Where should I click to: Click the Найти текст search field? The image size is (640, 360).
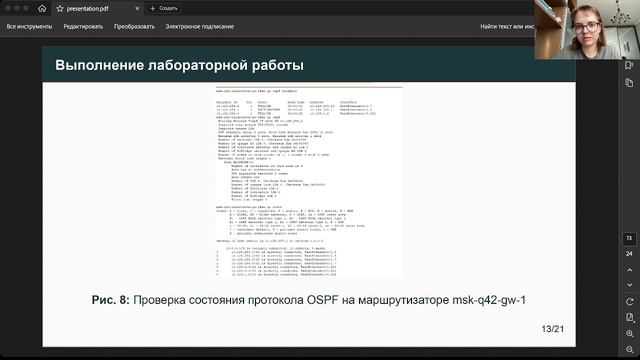(x=507, y=27)
